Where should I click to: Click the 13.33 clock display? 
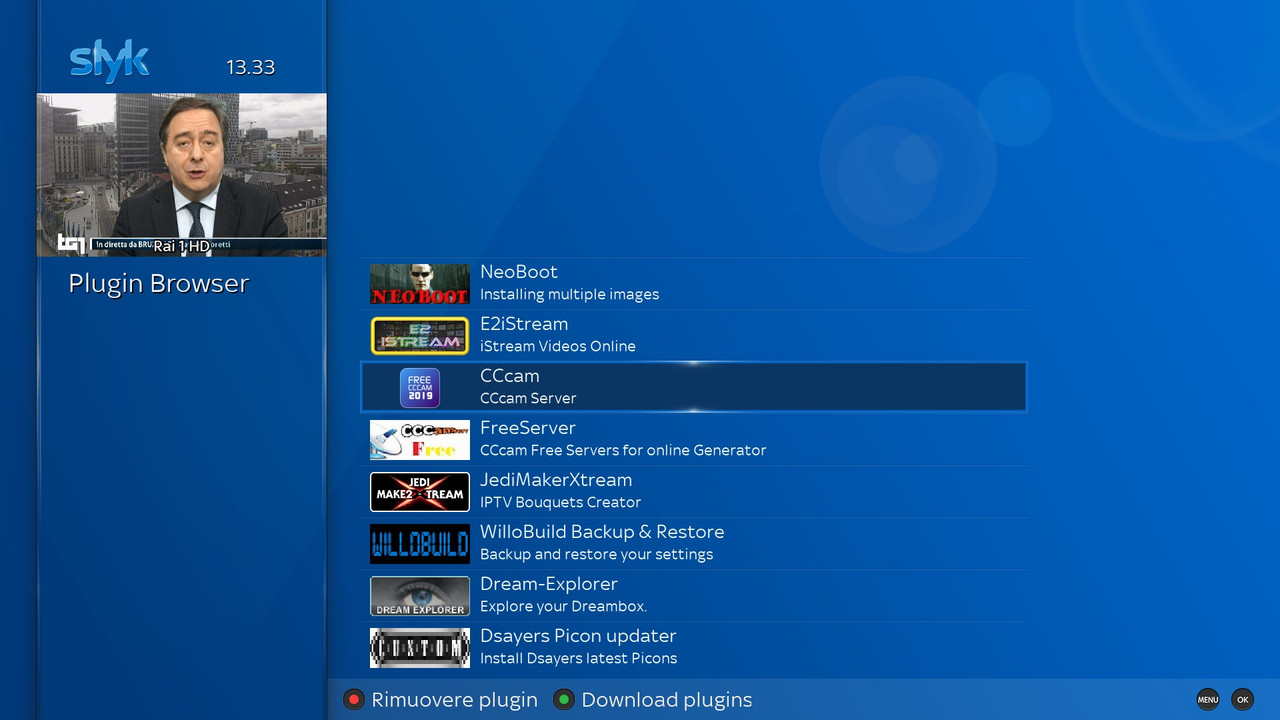(x=250, y=67)
